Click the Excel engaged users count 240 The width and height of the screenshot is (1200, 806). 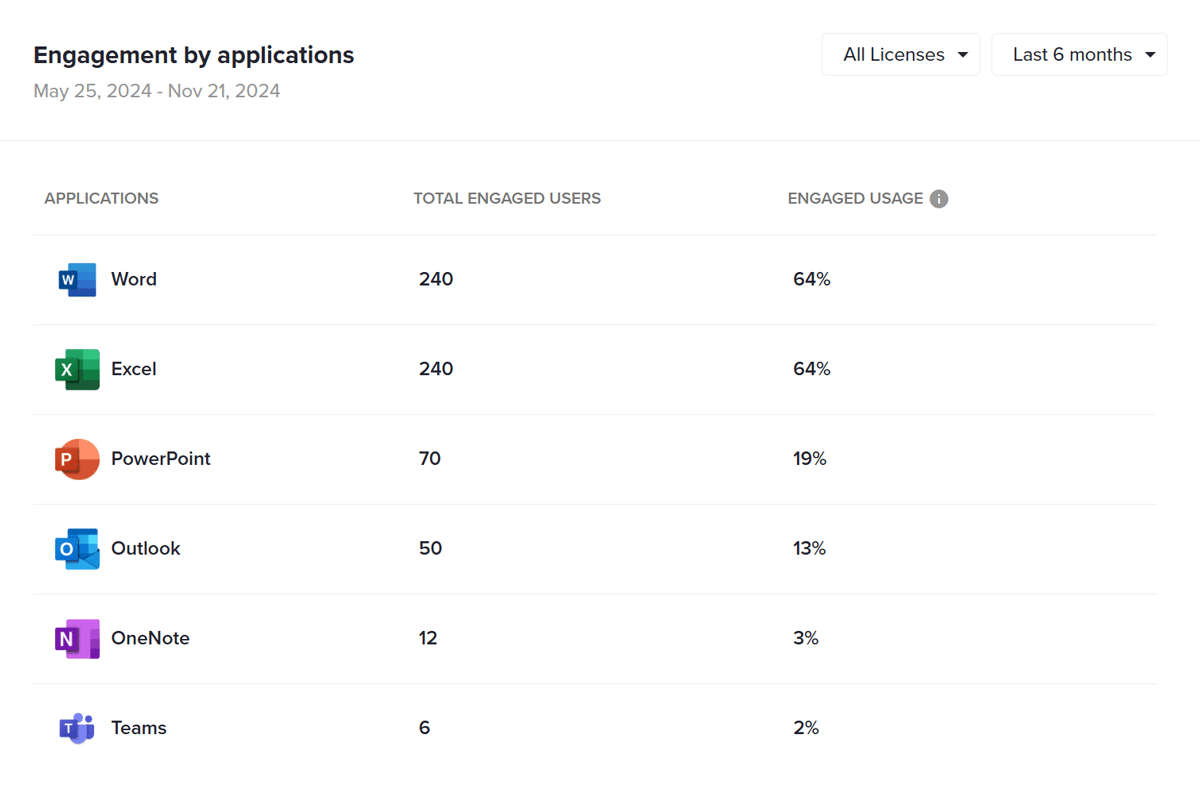click(435, 369)
